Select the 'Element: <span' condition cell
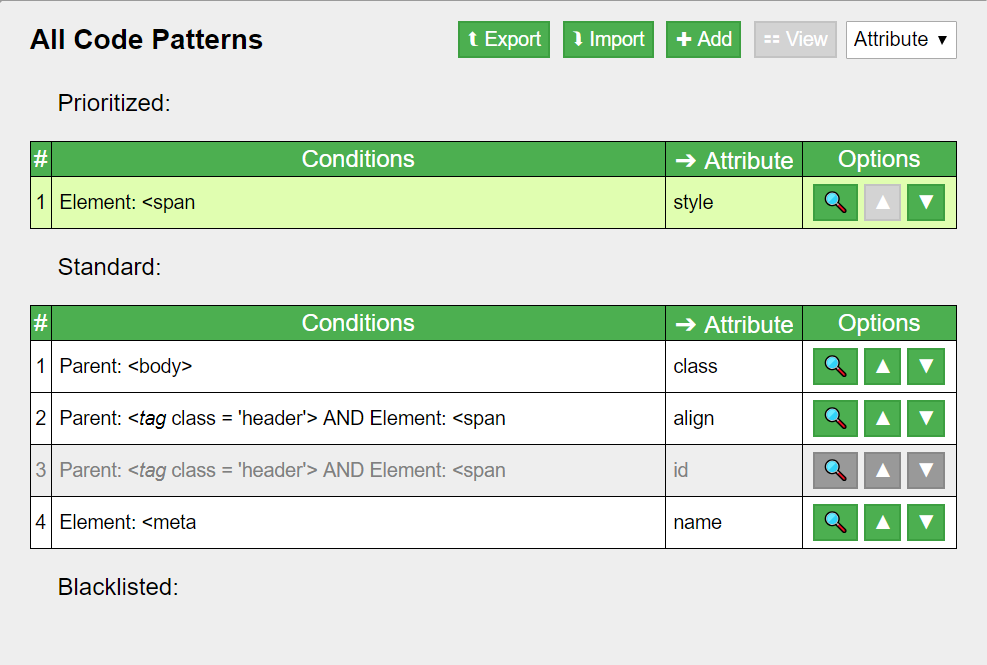This screenshot has height=665, width=987. click(x=358, y=202)
